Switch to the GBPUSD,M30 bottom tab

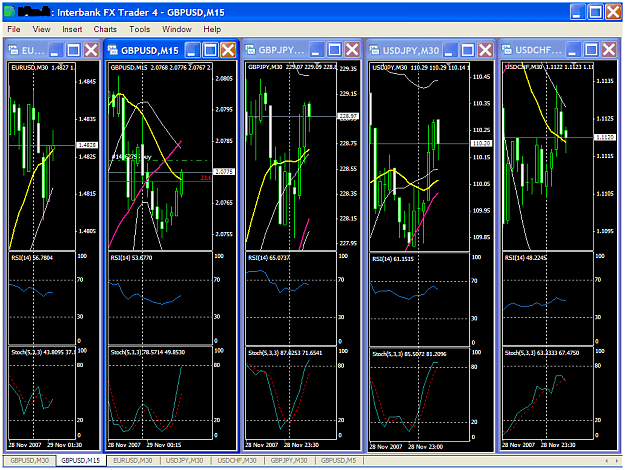point(29,460)
